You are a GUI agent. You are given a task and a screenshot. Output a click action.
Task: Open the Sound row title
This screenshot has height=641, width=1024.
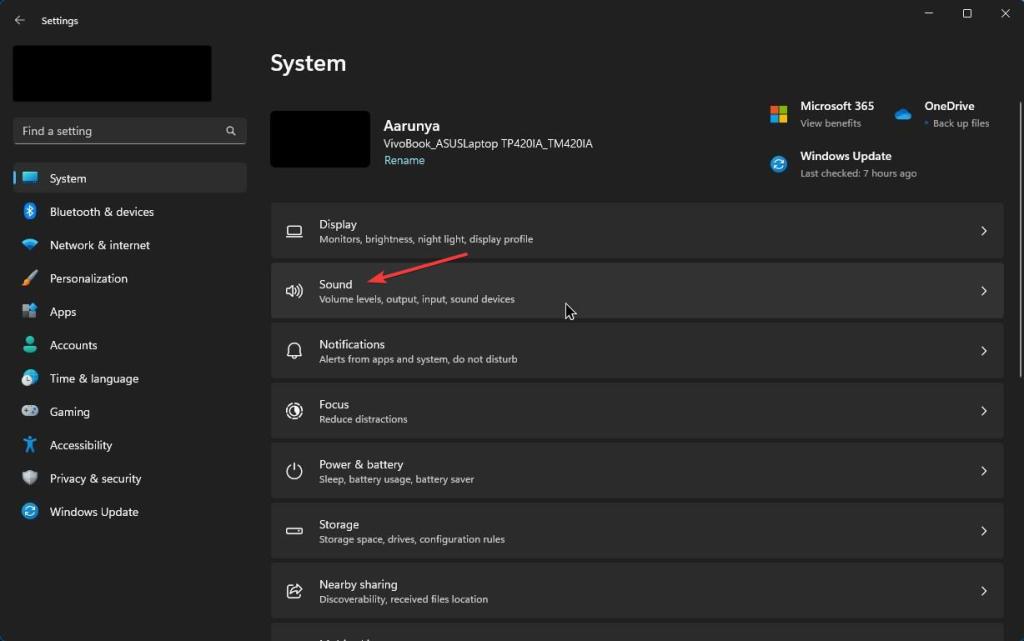tap(336, 284)
